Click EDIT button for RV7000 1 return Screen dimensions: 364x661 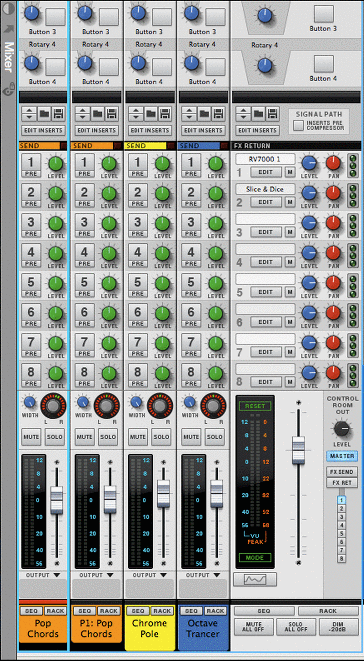(x=266, y=172)
